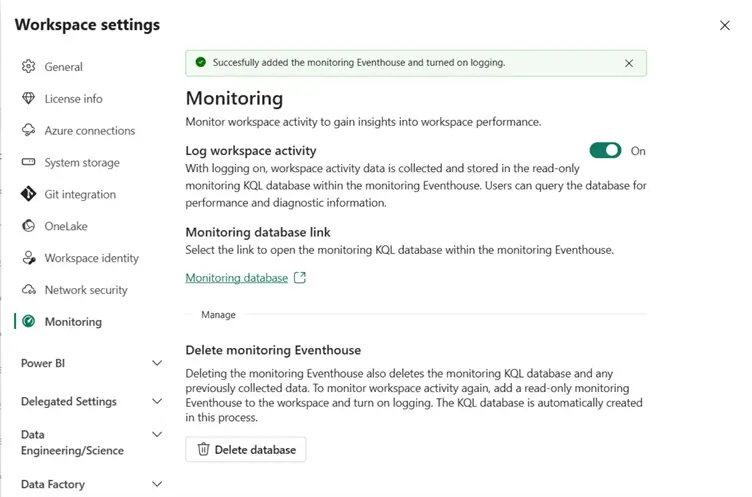Image resolution: width=752 pixels, height=497 pixels.
Task: Click the Git integration icon
Action: (x=28, y=195)
